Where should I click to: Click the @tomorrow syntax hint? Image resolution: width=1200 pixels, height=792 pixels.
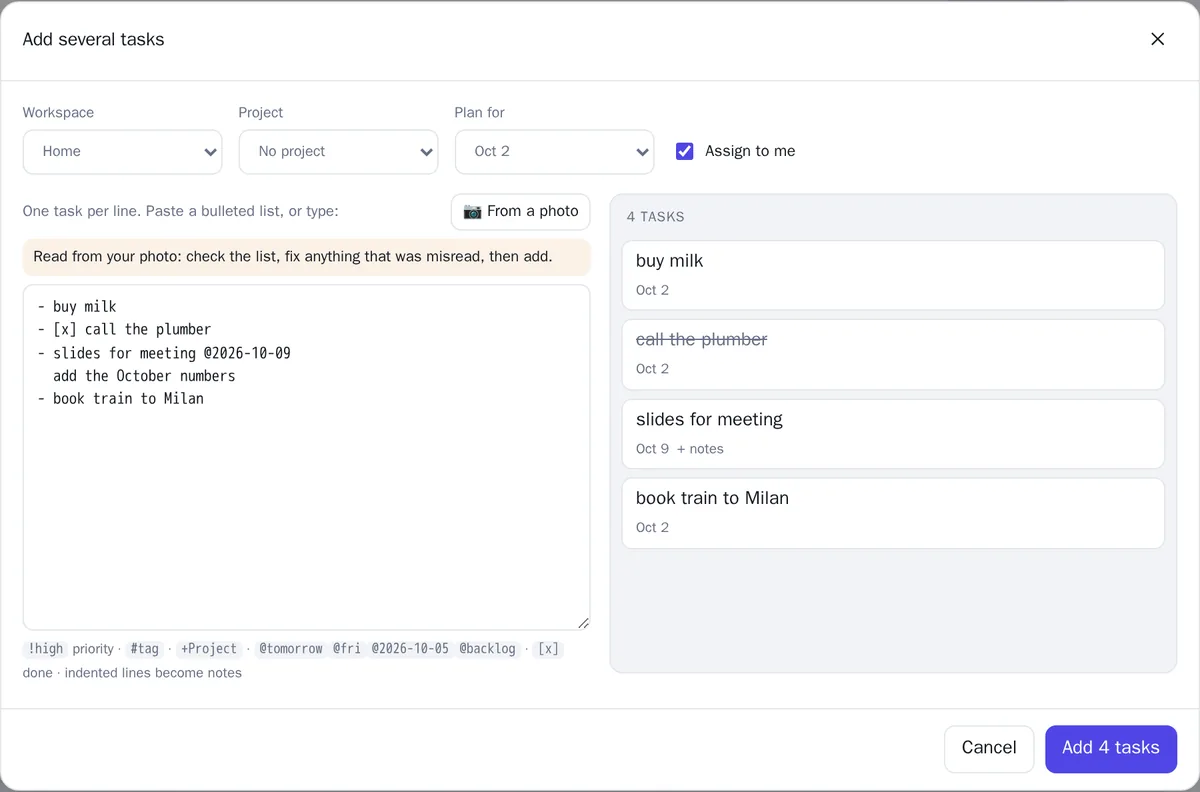pos(291,649)
